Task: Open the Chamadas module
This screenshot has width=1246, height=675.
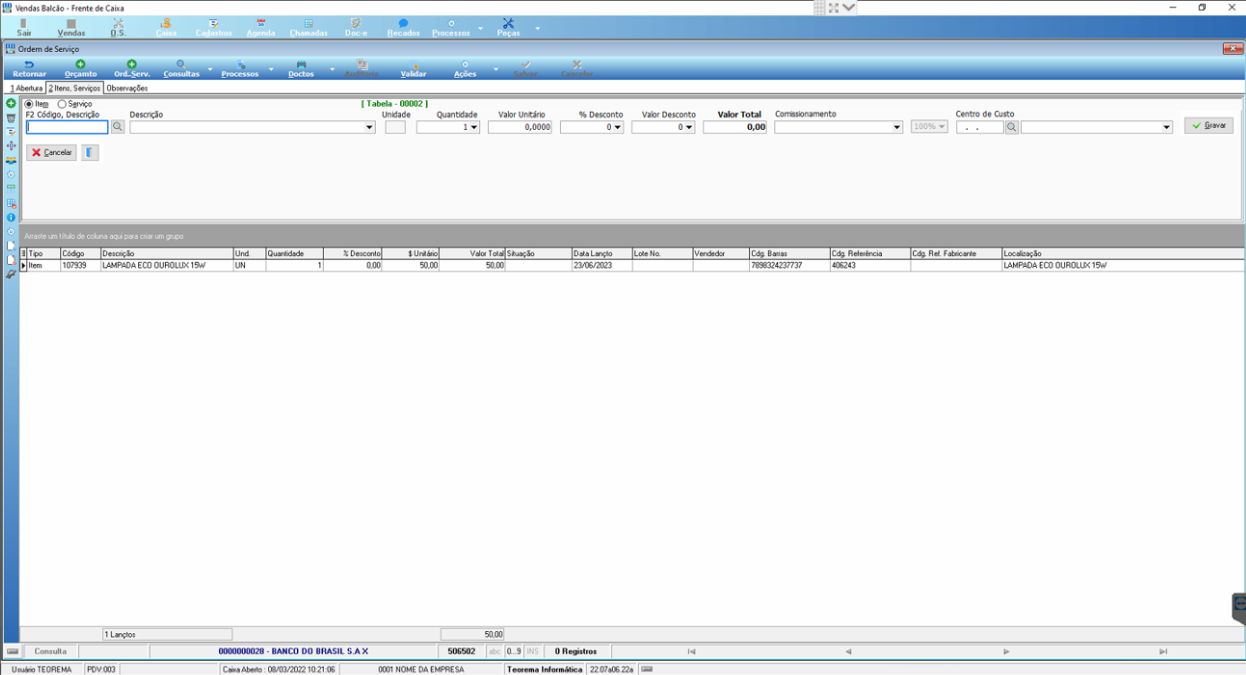Action: pos(308,27)
